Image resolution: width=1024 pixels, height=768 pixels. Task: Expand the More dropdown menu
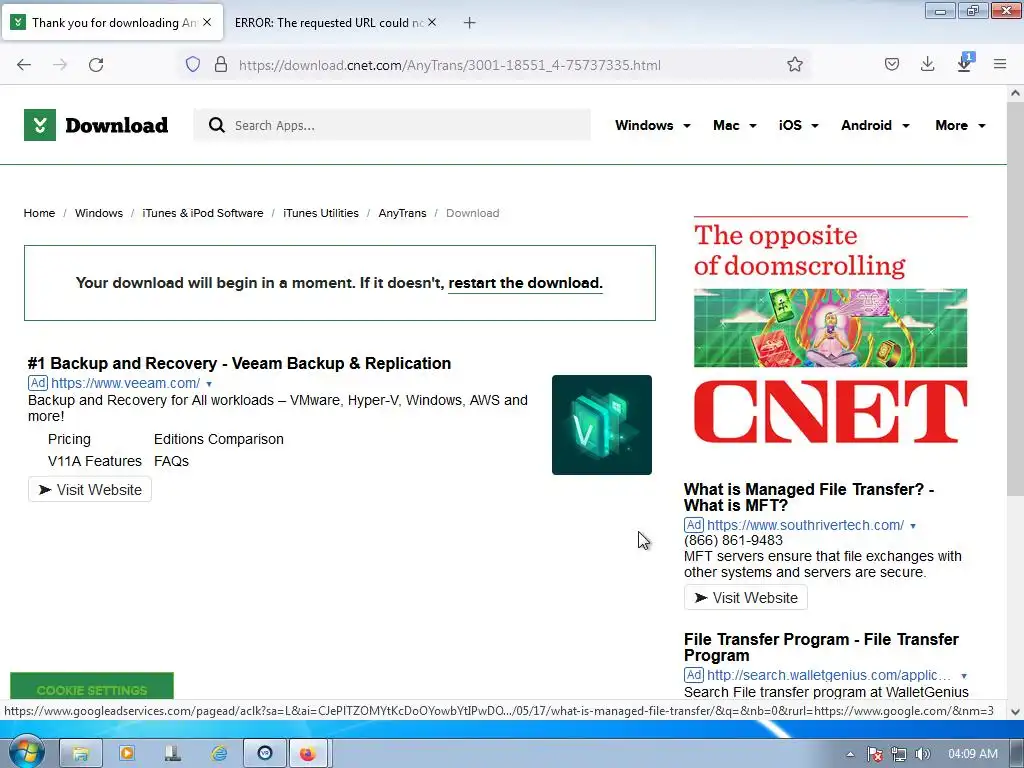(960, 125)
